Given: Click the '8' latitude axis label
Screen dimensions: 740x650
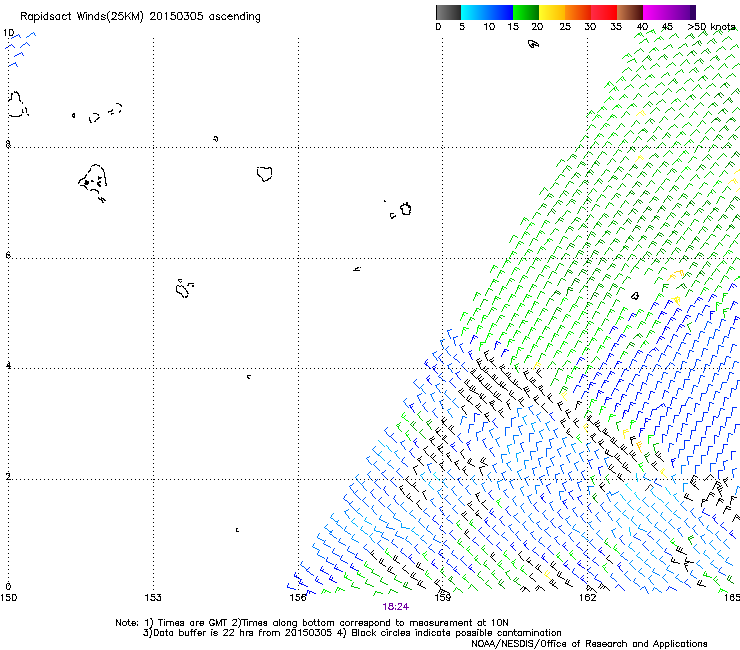Looking at the screenshot, I should (x=8, y=144).
